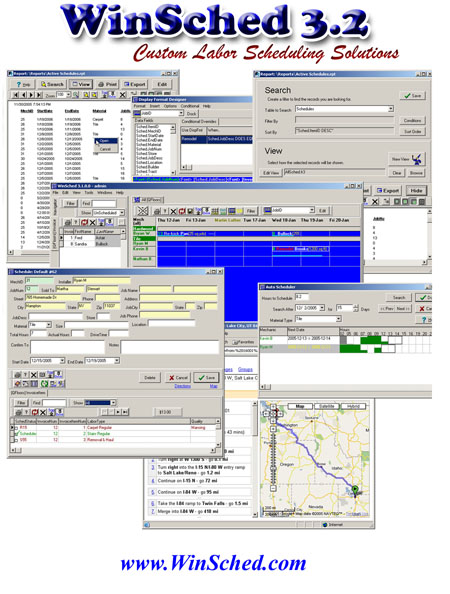Go to first page in Report window

pos(16,95)
